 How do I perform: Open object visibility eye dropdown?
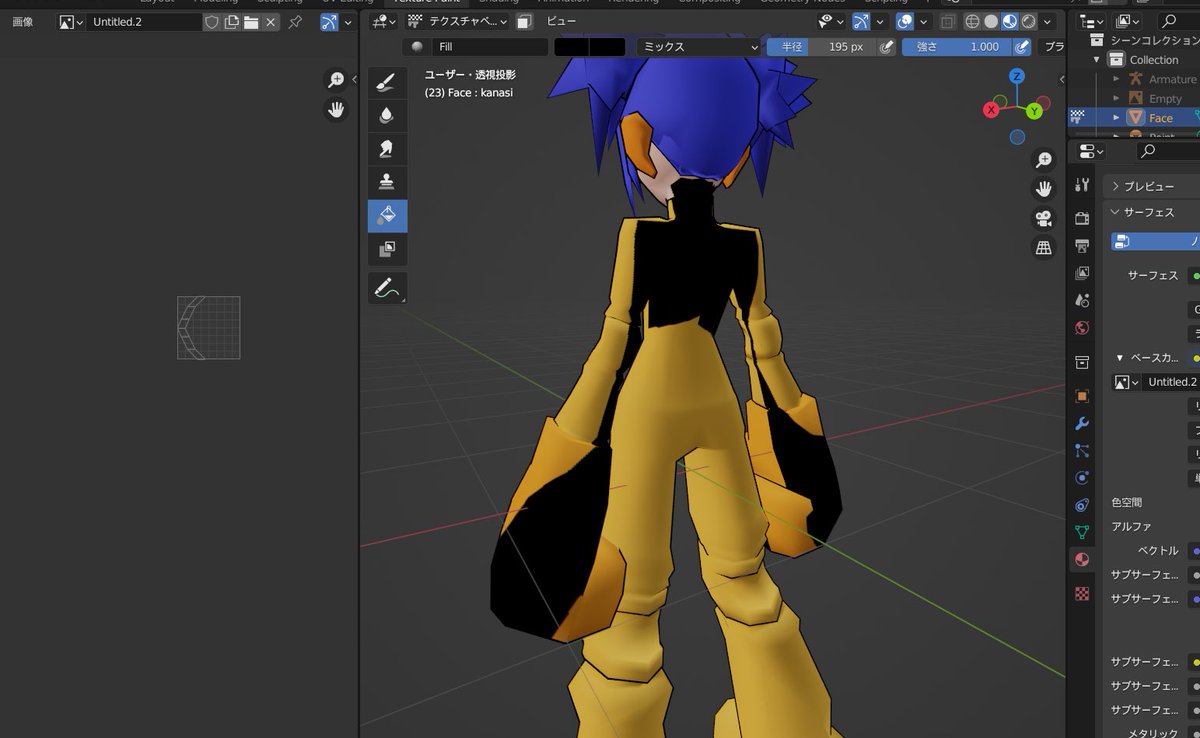click(x=831, y=21)
